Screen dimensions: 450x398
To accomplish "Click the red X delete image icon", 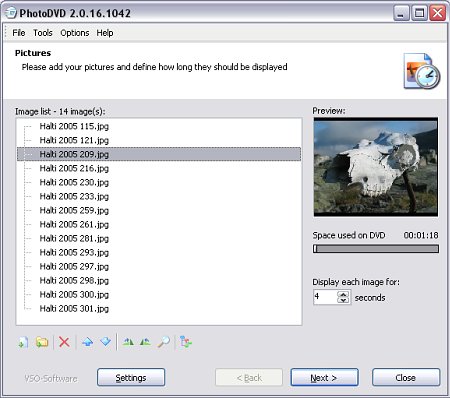I will pyautogui.click(x=64, y=342).
